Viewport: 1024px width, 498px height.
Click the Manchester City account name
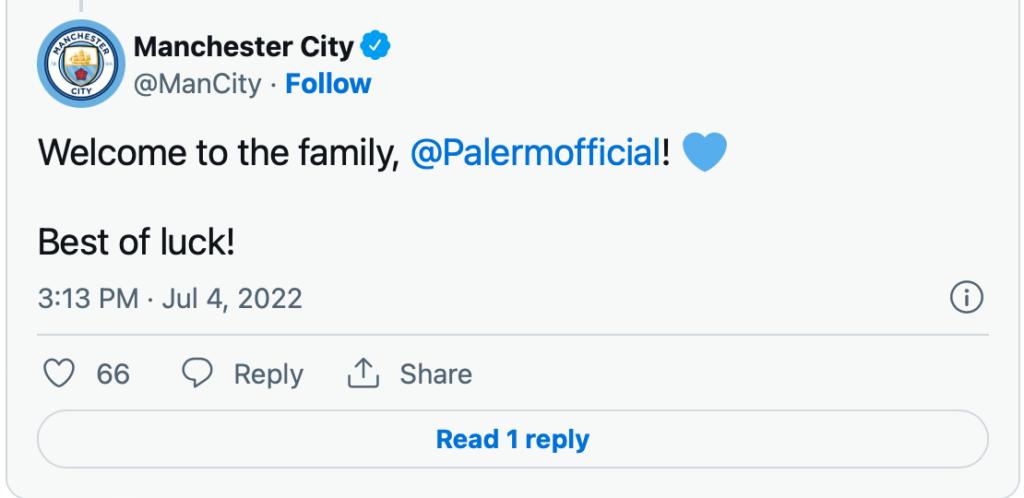click(x=243, y=46)
